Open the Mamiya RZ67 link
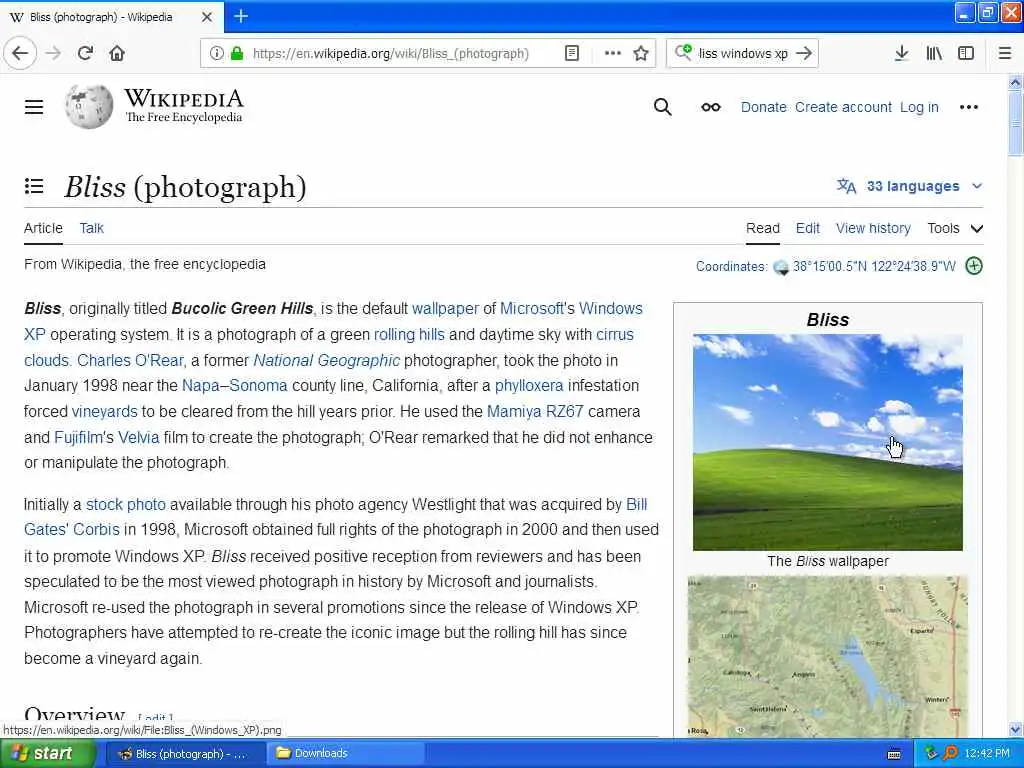 (x=535, y=411)
